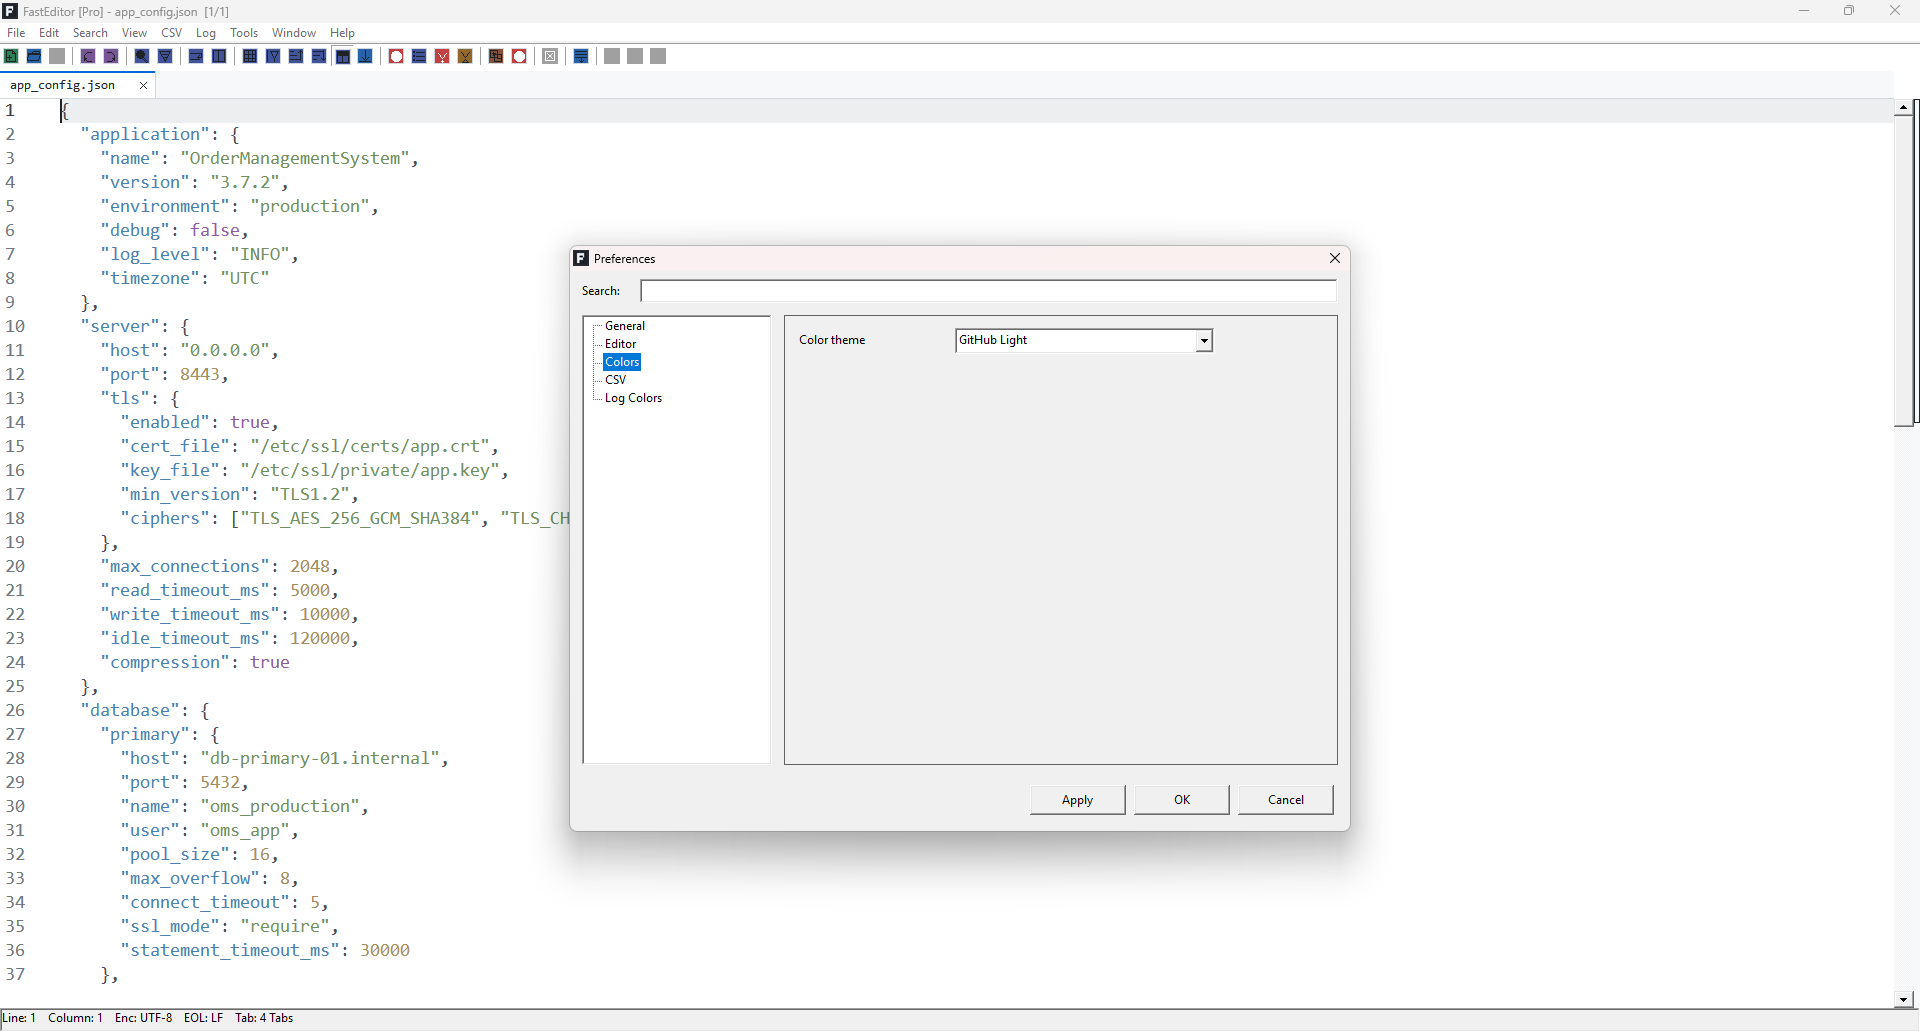The height and width of the screenshot is (1032, 1920).
Task: Cancel the Preferences dialog
Action: tap(1286, 800)
